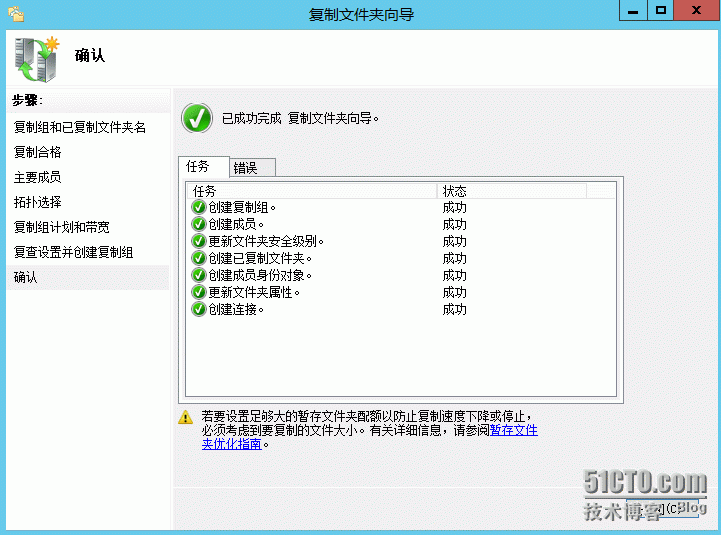721x535 pixels.
Task: Select step 复查设置并创建复制组
Action: pos(74,252)
